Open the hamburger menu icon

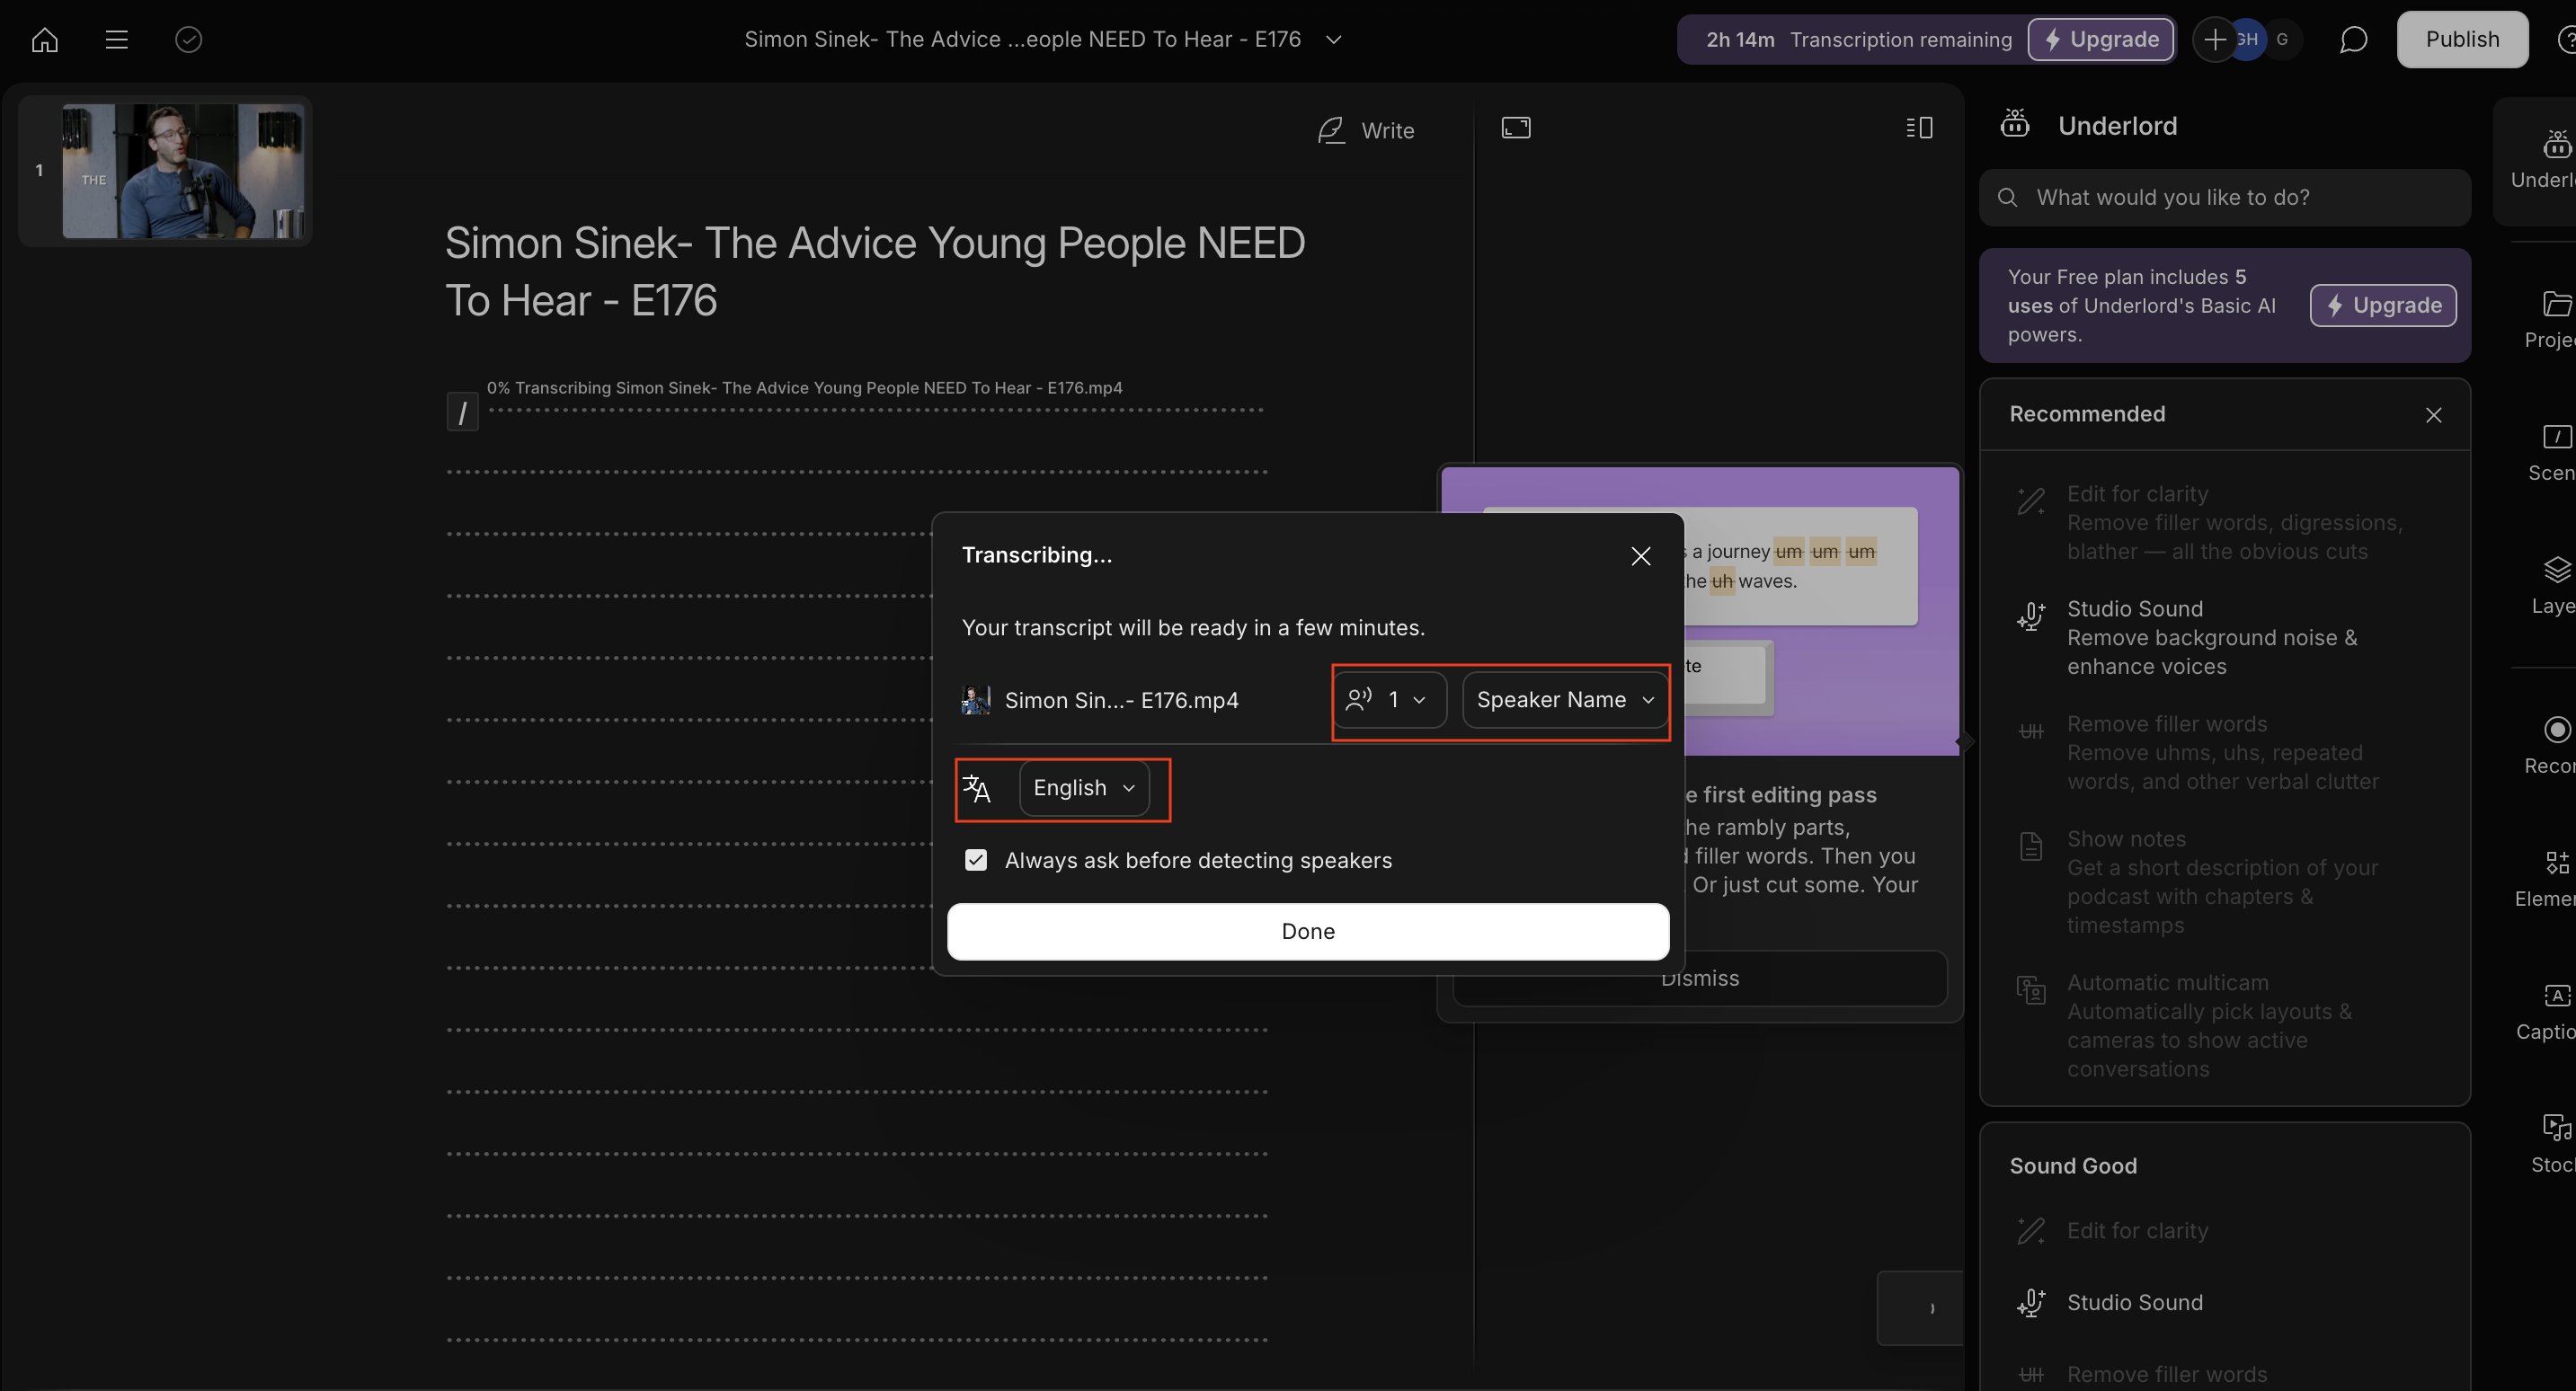[x=117, y=40]
